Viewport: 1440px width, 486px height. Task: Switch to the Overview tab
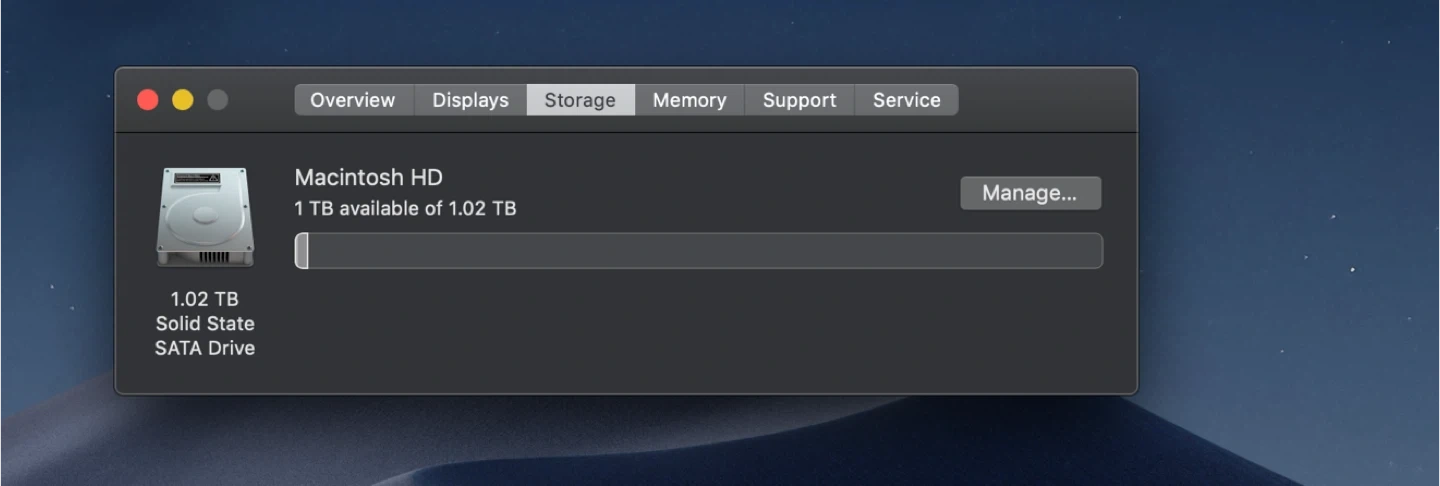click(x=352, y=100)
